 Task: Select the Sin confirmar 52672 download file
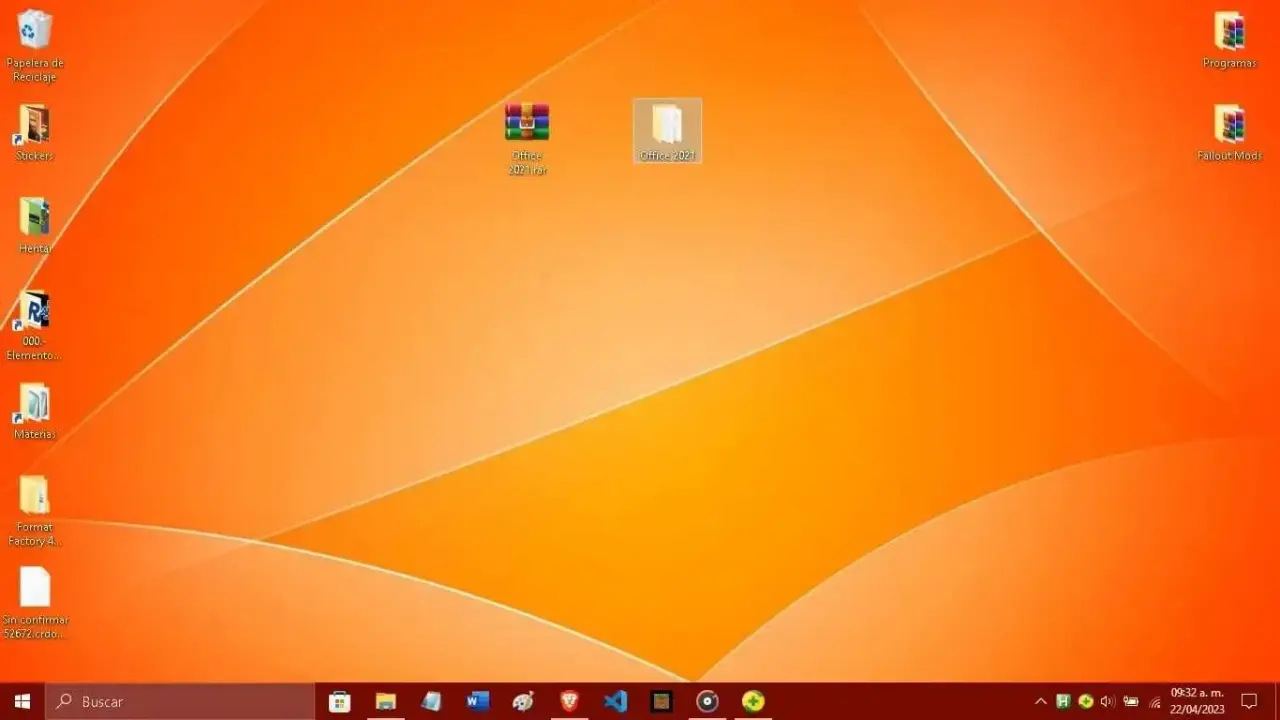pos(35,585)
